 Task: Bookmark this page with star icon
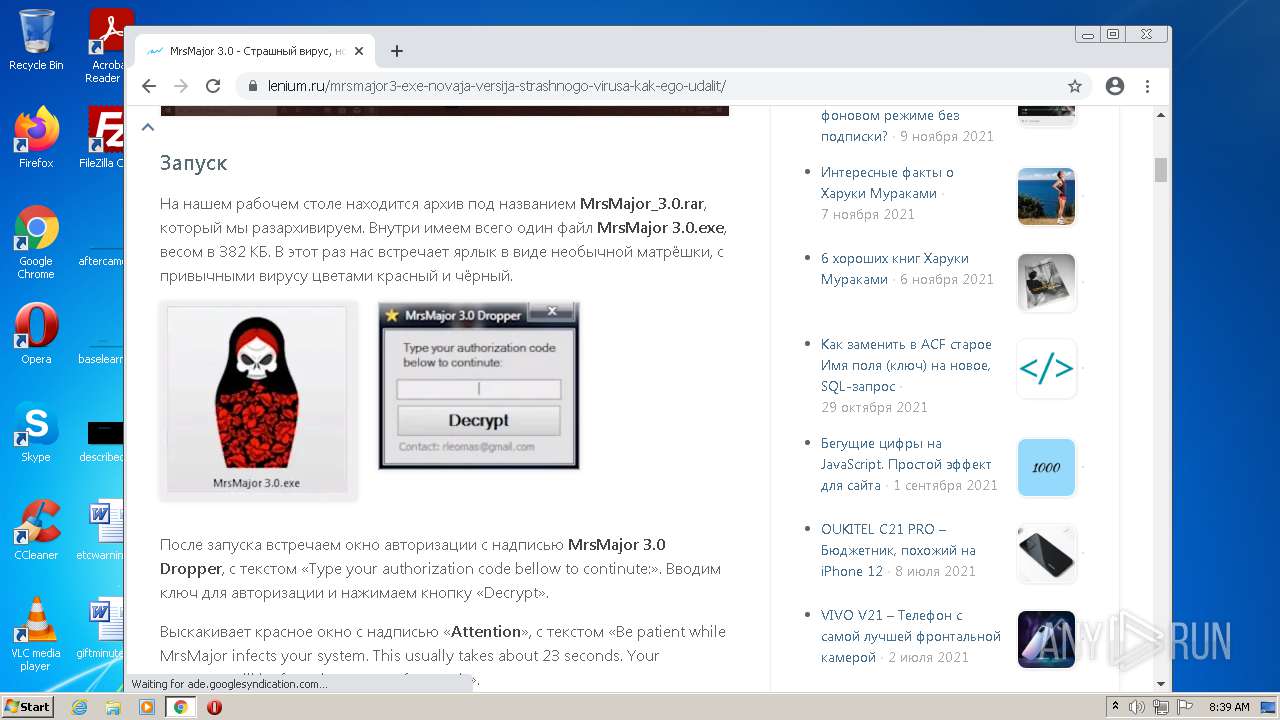point(1075,86)
